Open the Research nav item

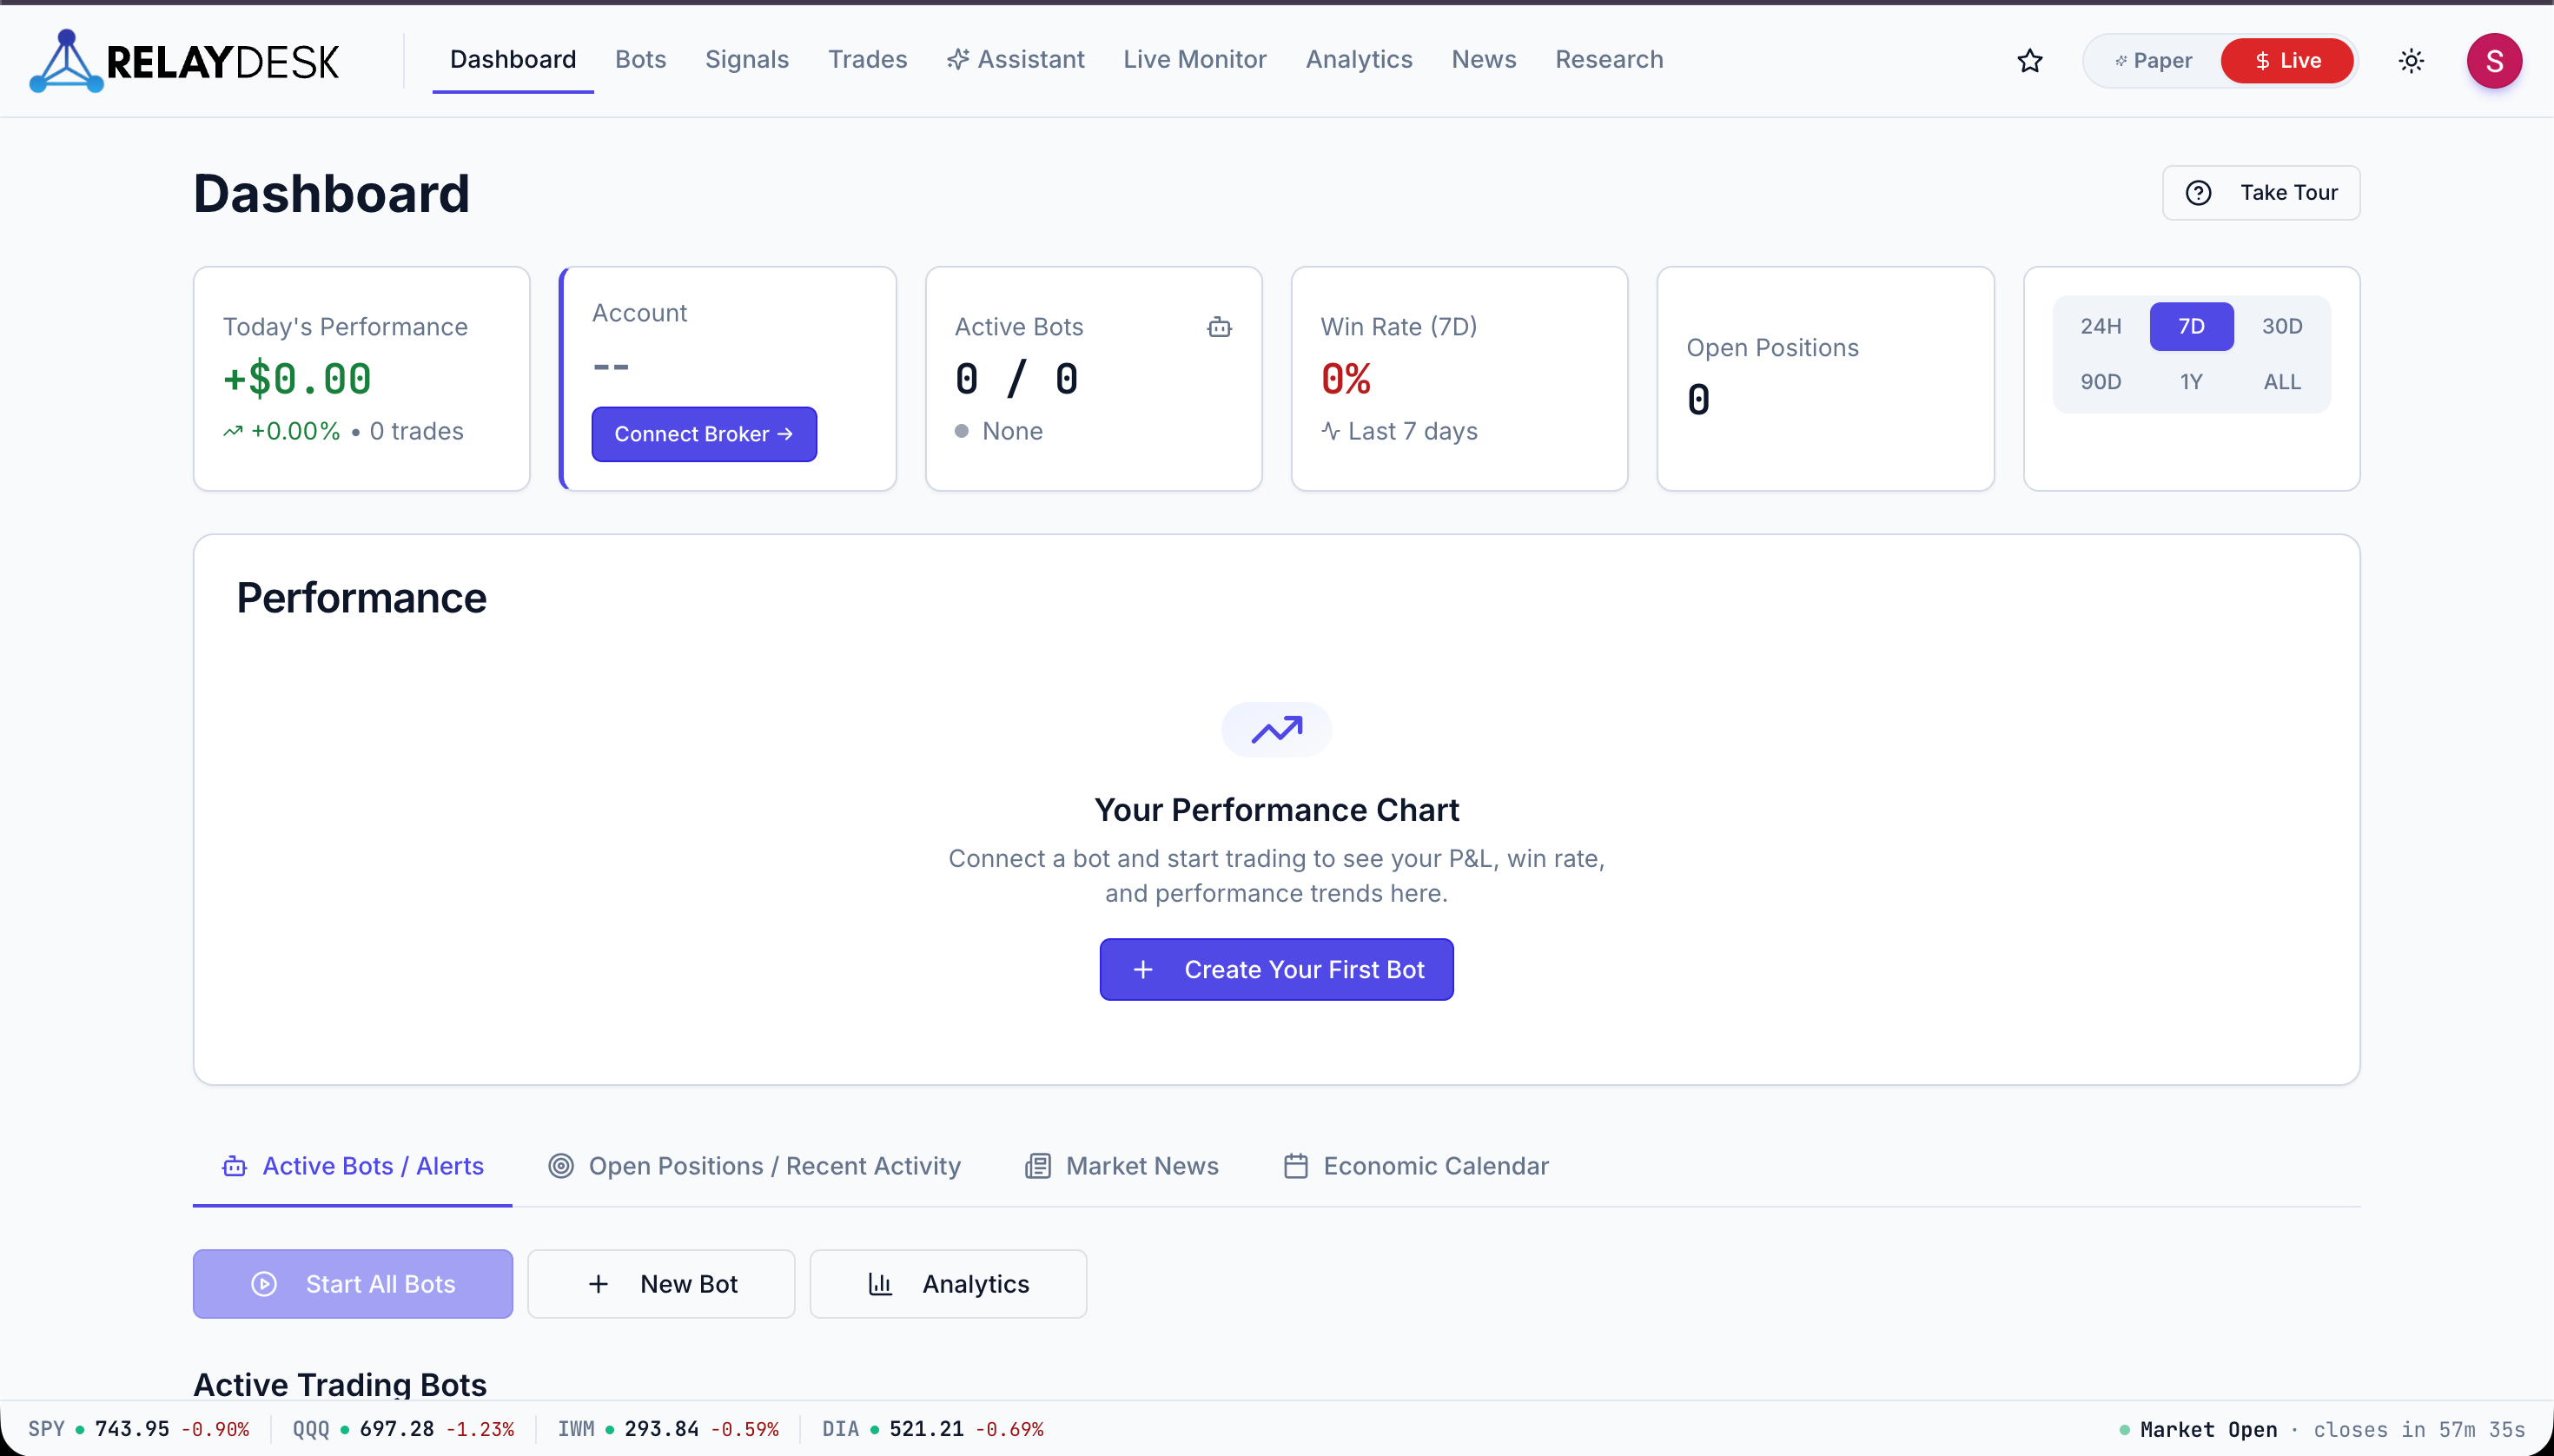(1609, 60)
